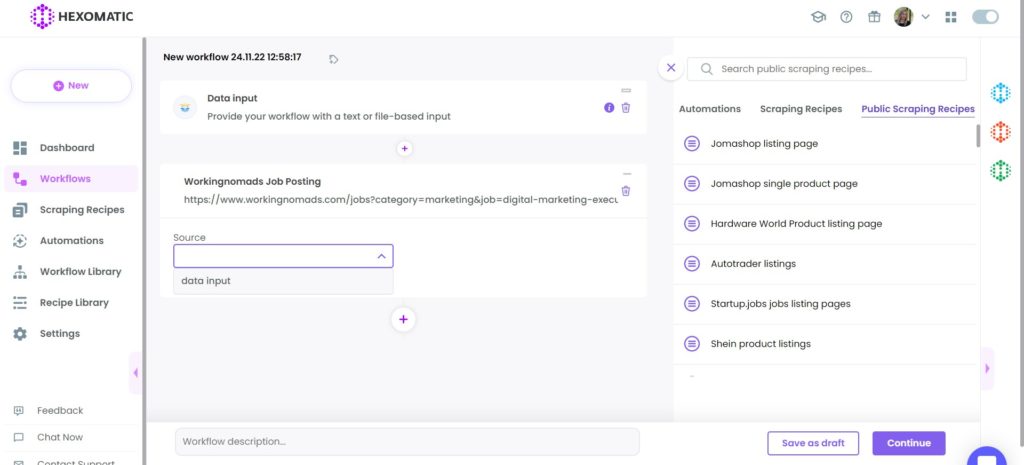
Task: Collapse the left sidebar arrow
Action: (x=135, y=373)
